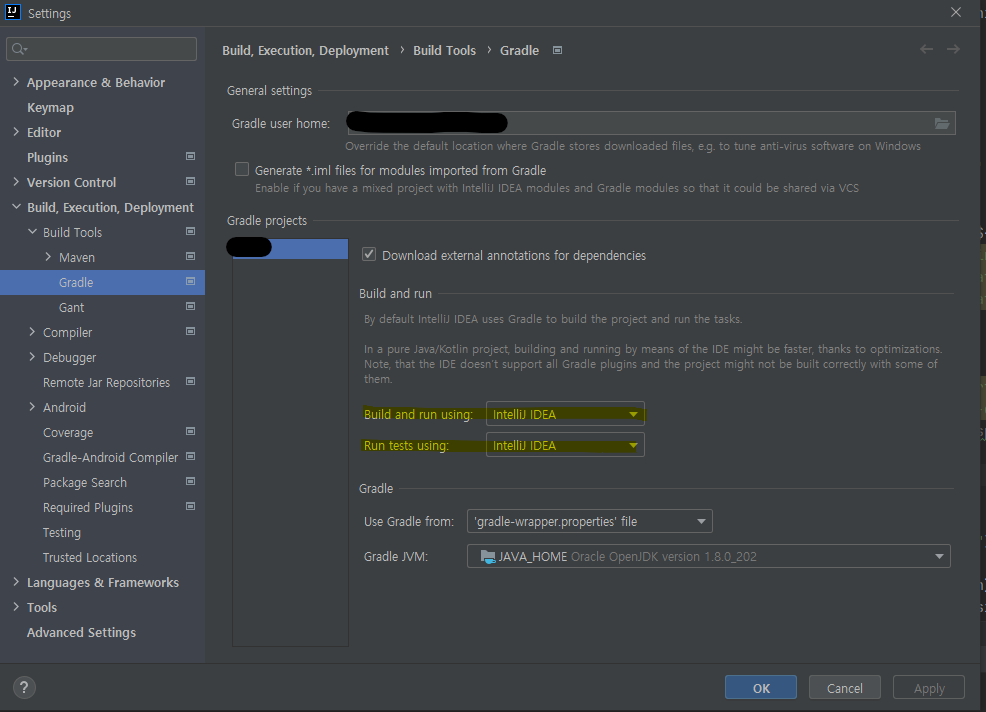Open Required Plugins settings
The height and width of the screenshot is (712, 986).
tap(88, 508)
